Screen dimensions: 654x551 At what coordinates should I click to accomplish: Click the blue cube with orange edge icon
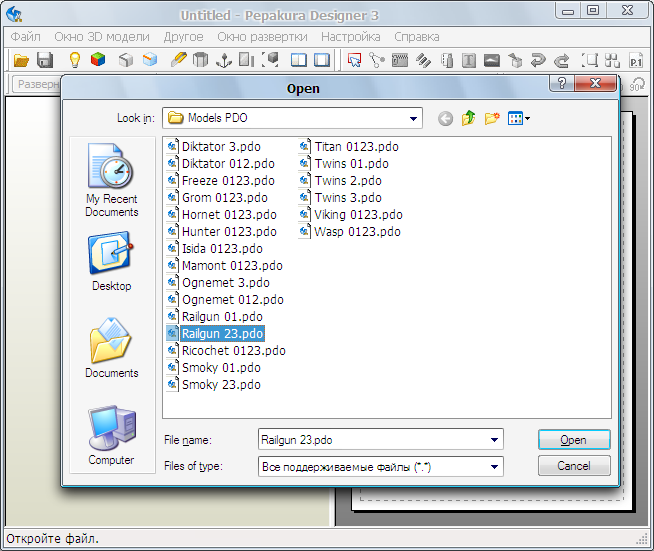click(150, 60)
